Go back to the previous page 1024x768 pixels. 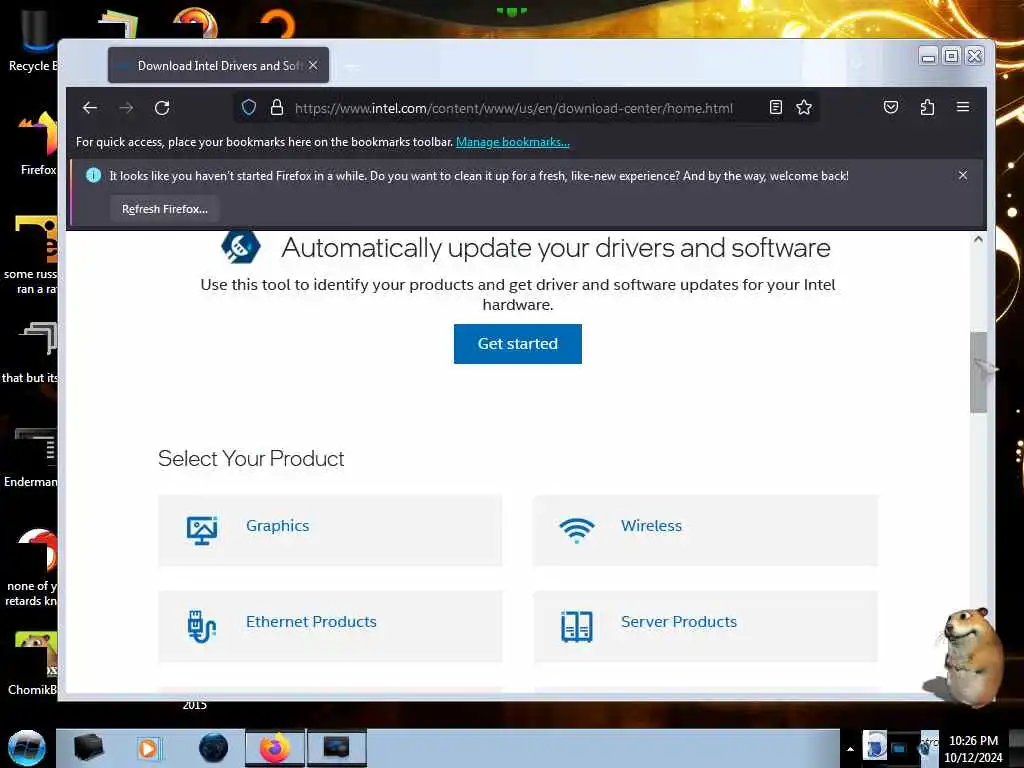coord(90,108)
